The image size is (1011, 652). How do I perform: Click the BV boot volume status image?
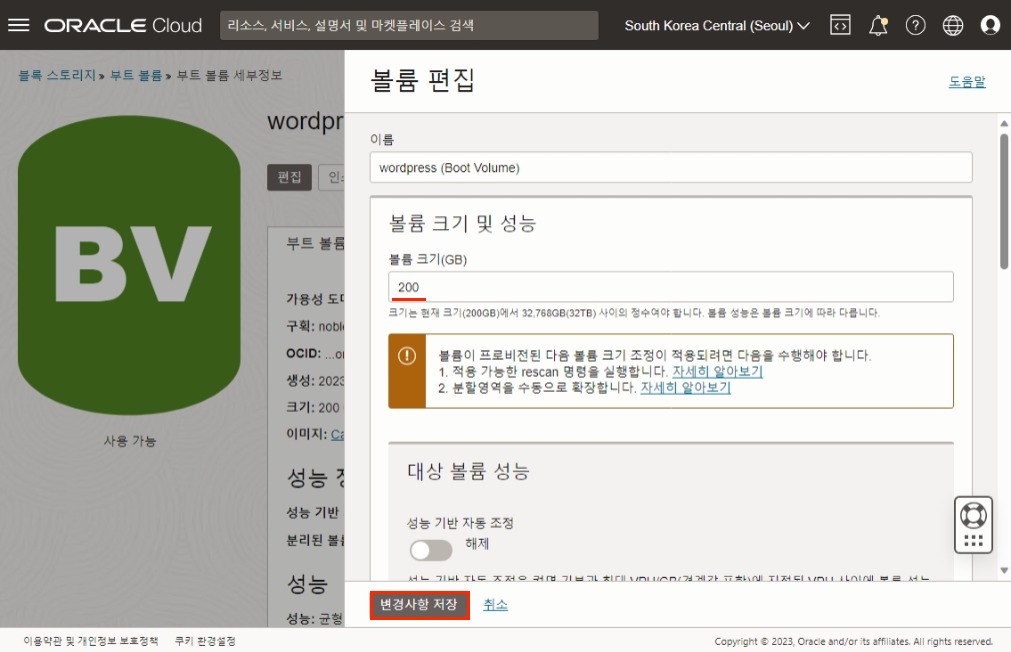[130, 264]
